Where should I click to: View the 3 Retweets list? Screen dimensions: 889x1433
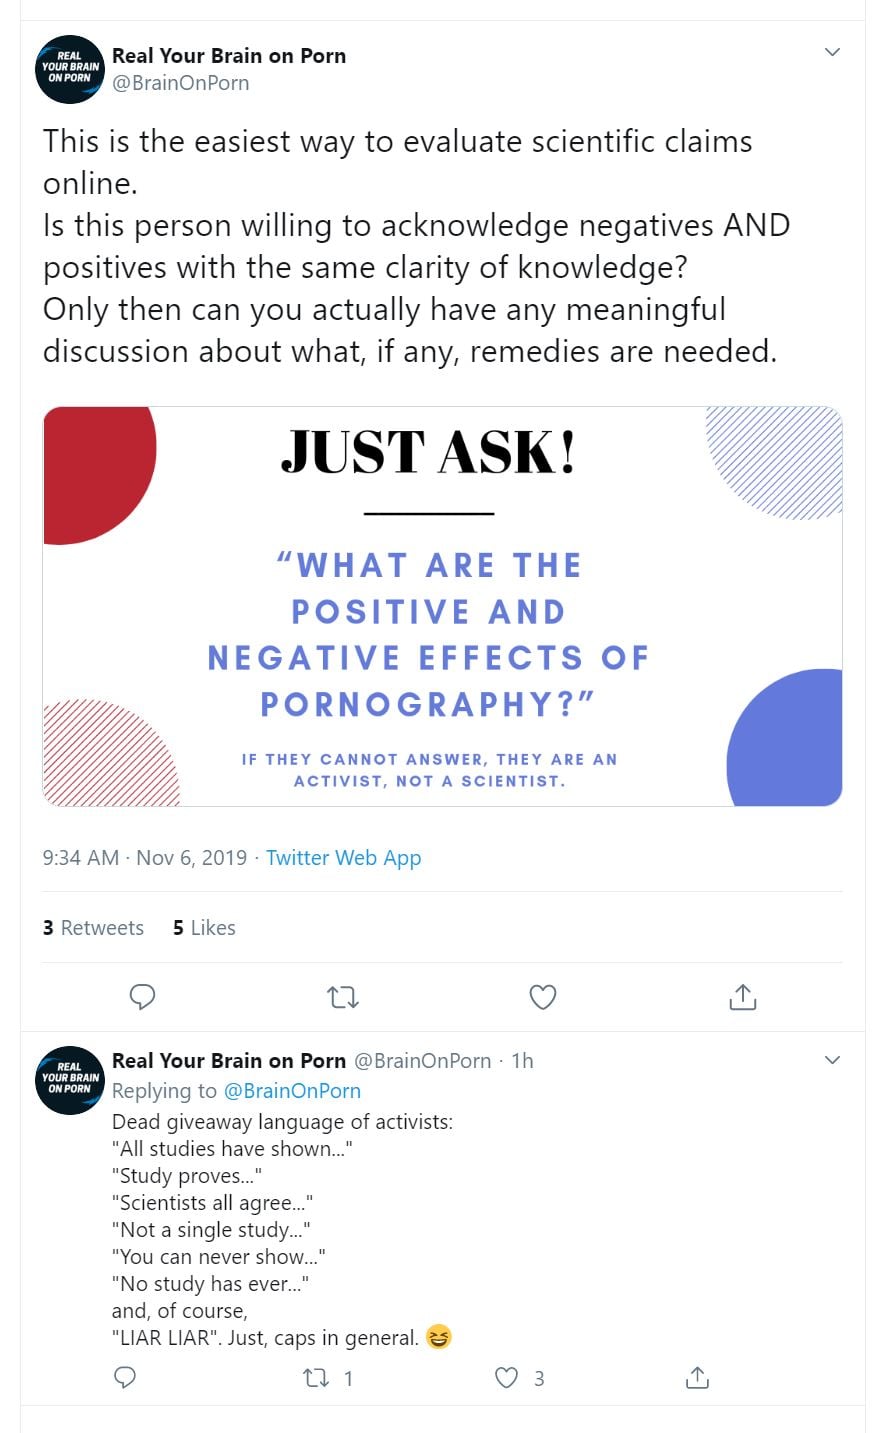(93, 928)
